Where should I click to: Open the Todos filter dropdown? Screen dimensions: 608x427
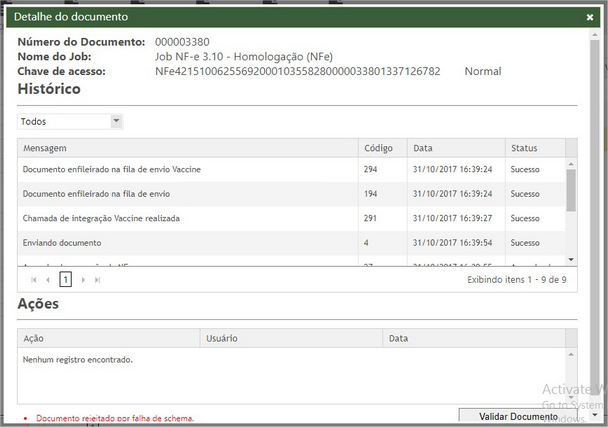[116, 121]
